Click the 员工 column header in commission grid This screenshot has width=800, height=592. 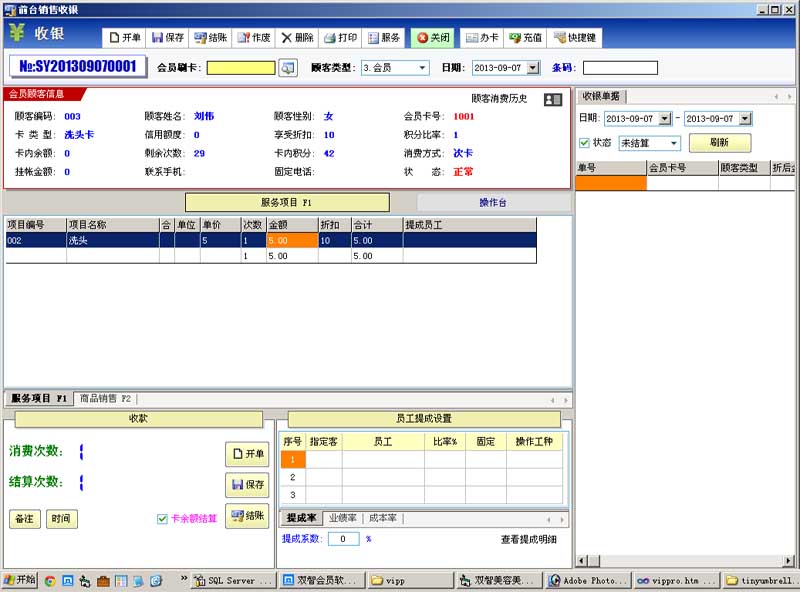pyautogui.click(x=383, y=441)
